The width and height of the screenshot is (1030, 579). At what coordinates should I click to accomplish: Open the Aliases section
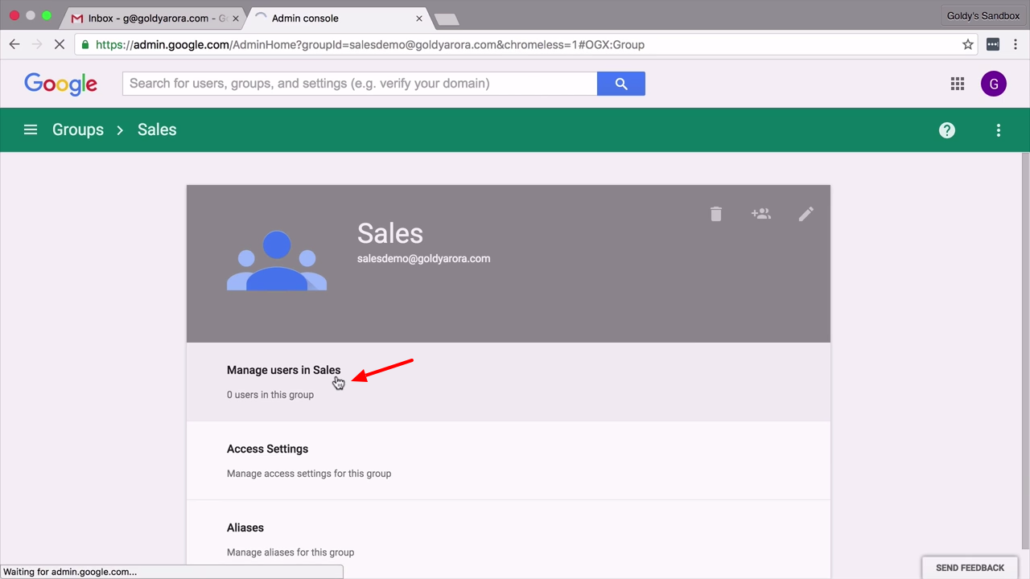point(508,539)
